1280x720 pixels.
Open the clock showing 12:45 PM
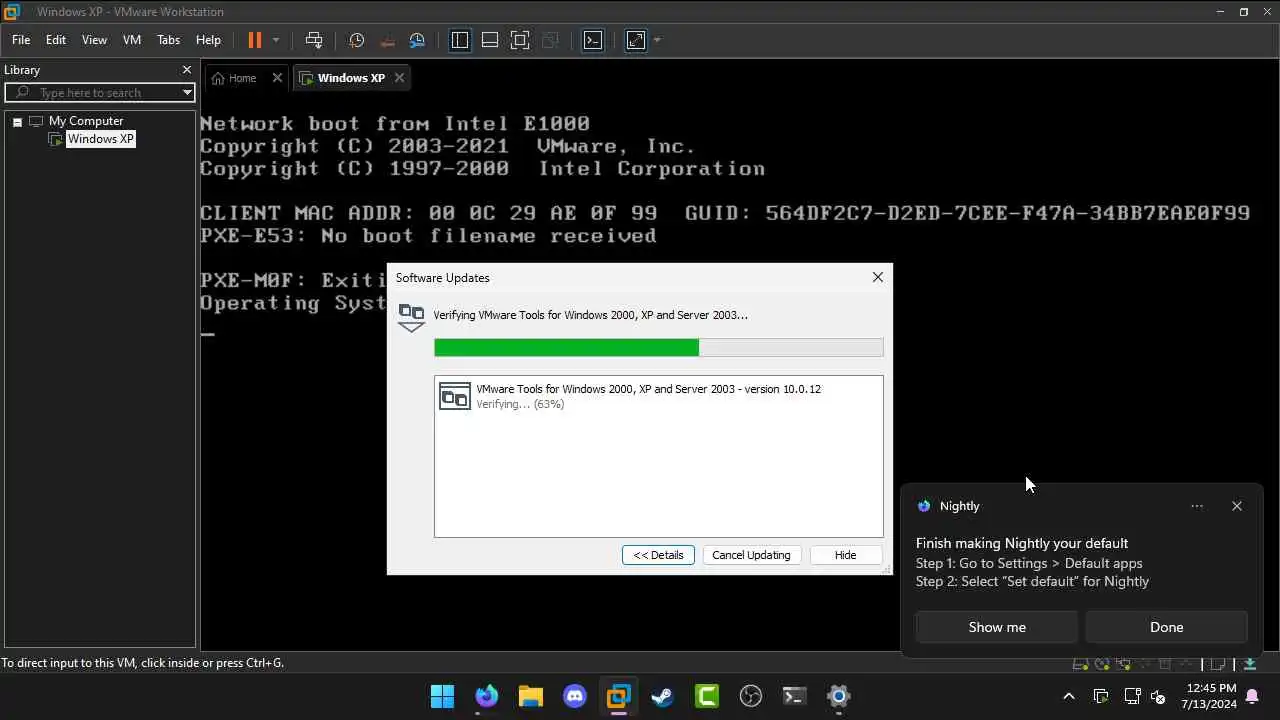tap(1211, 696)
